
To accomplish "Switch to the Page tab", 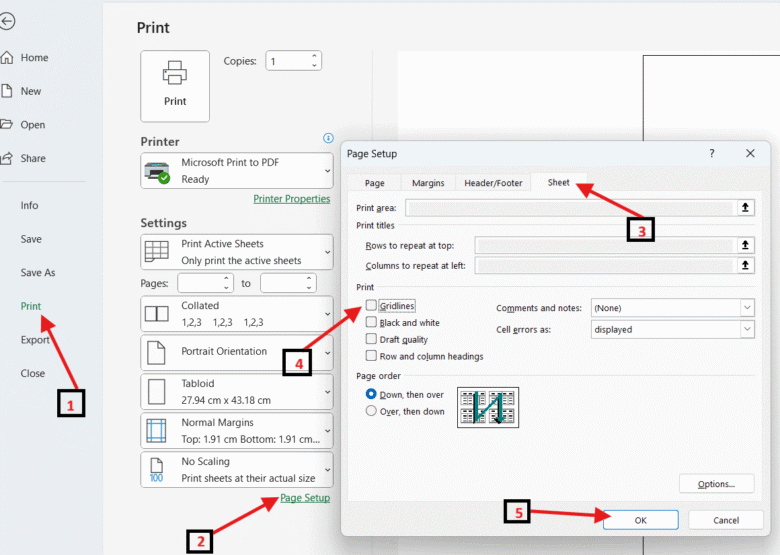I will point(375,183).
